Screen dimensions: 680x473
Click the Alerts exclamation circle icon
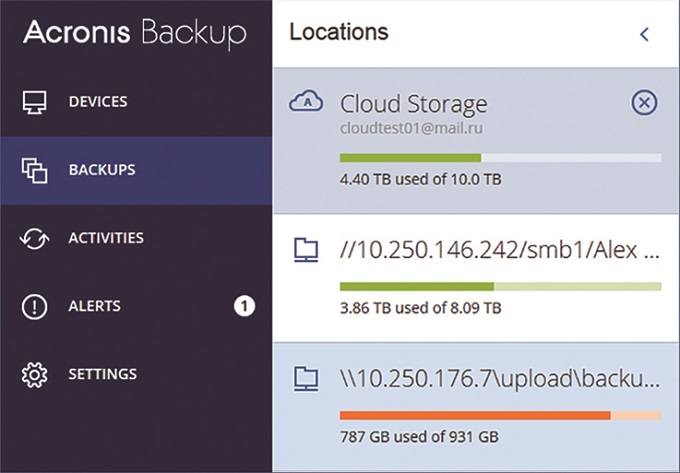[35, 307]
